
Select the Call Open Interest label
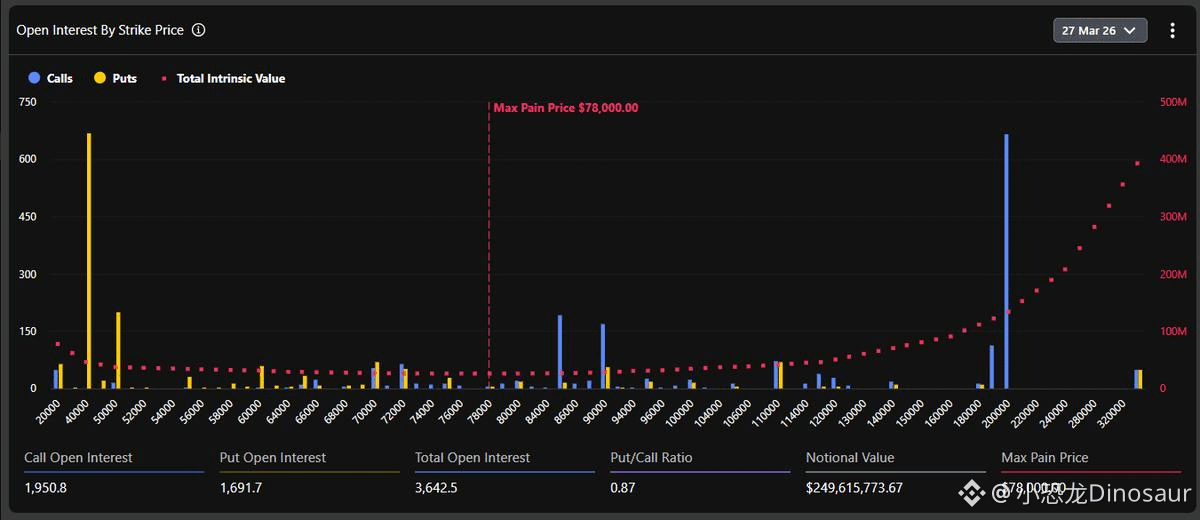point(78,458)
